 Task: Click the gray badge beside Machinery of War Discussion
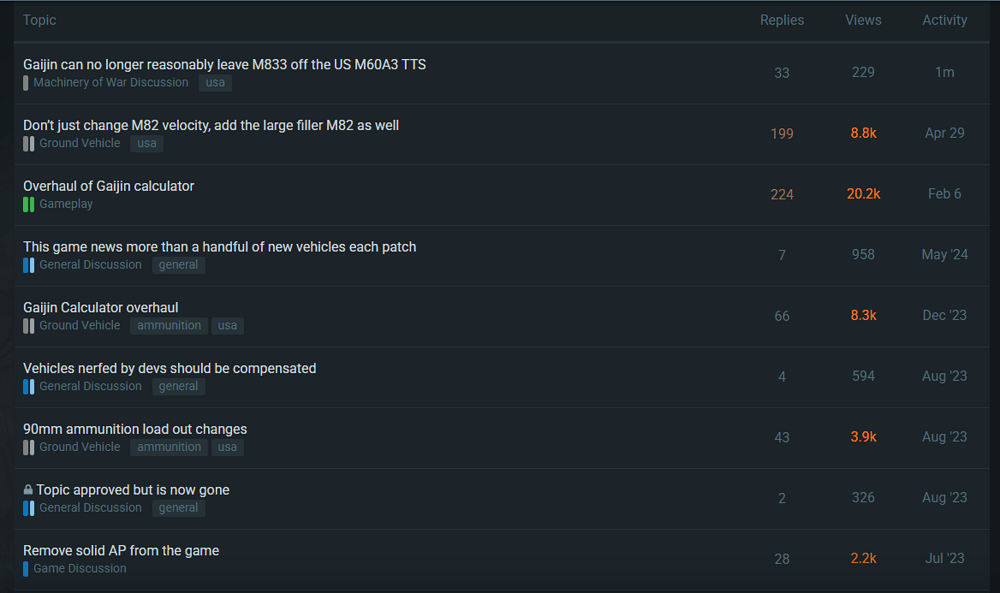point(26,83)
